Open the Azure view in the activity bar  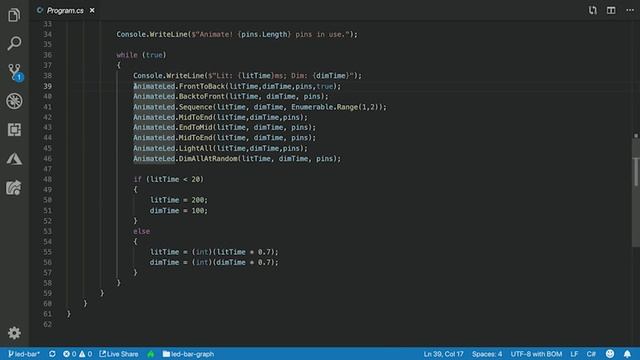tap(14, 159)
